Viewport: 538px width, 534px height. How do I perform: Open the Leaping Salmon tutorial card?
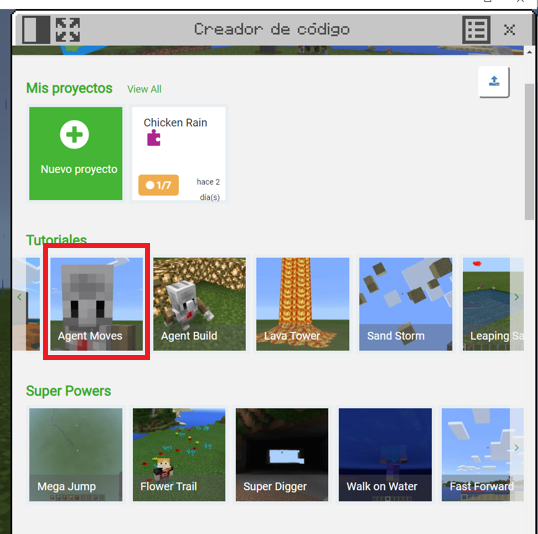click(493, 304)
